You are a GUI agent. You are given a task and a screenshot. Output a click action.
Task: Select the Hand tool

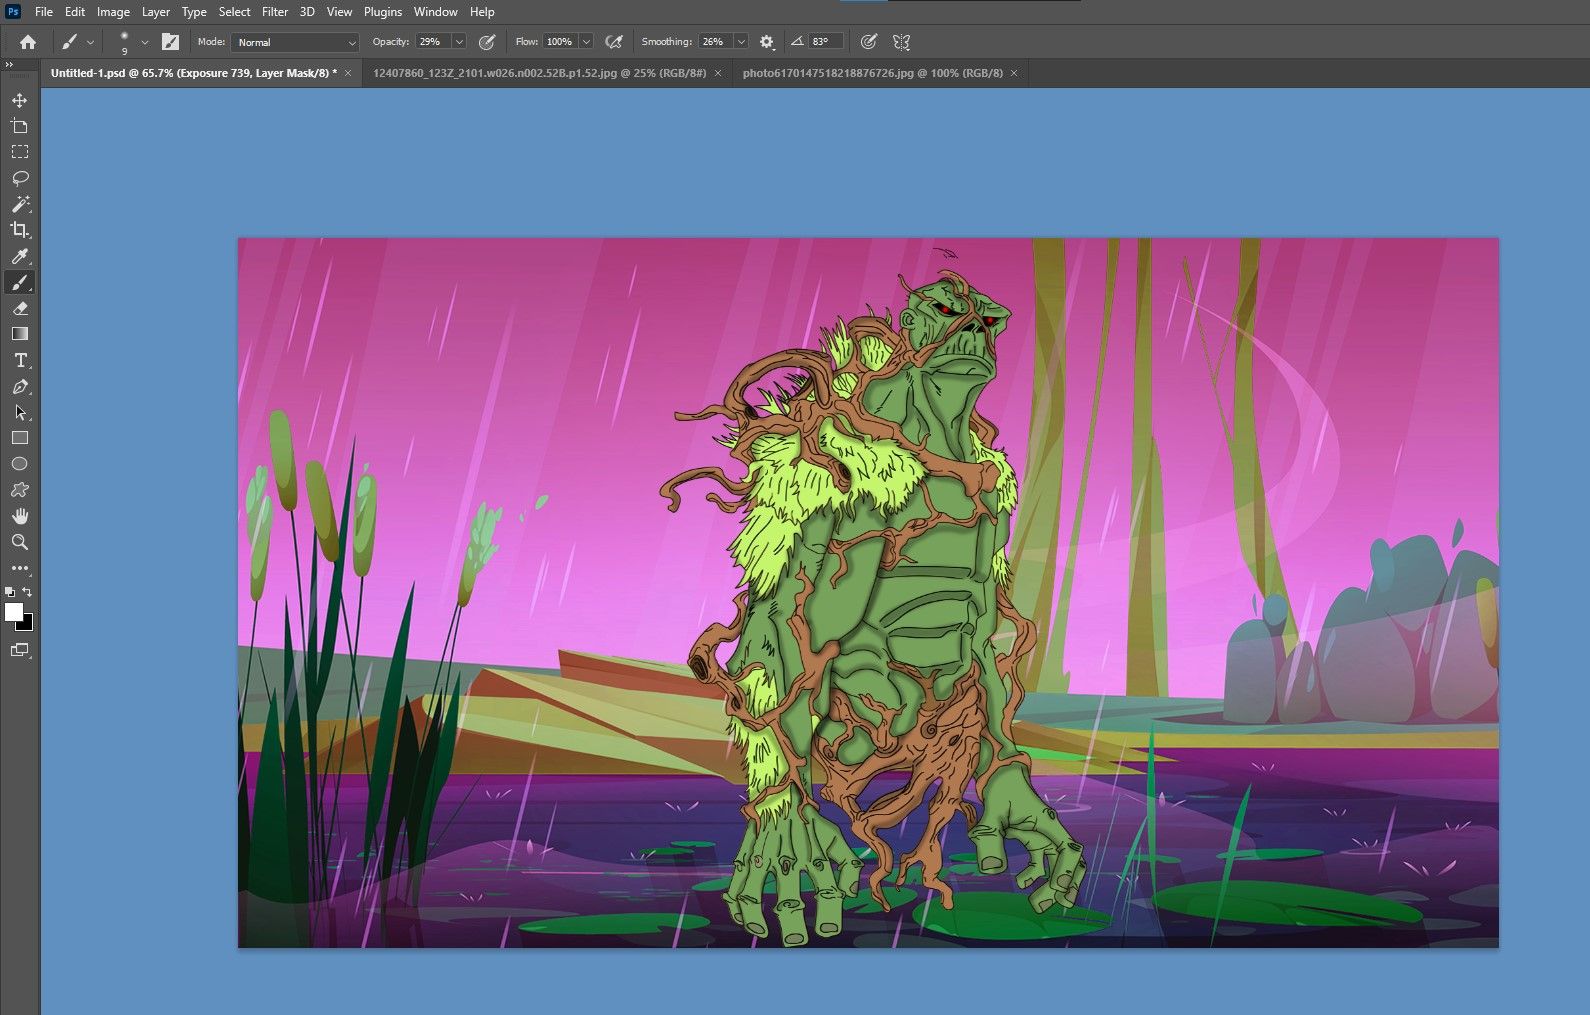[x=20, y=516]
